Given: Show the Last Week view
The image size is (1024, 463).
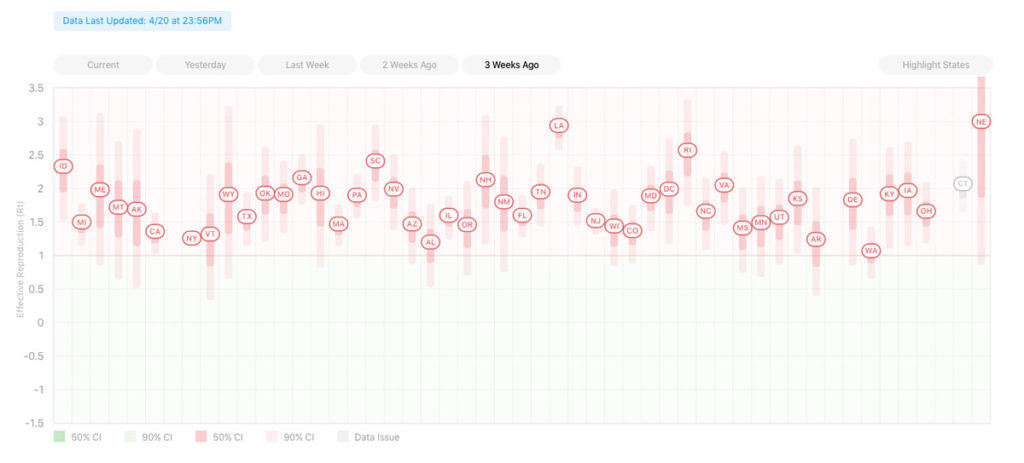Looking at the screenshot, I should (x=307, y=65).
